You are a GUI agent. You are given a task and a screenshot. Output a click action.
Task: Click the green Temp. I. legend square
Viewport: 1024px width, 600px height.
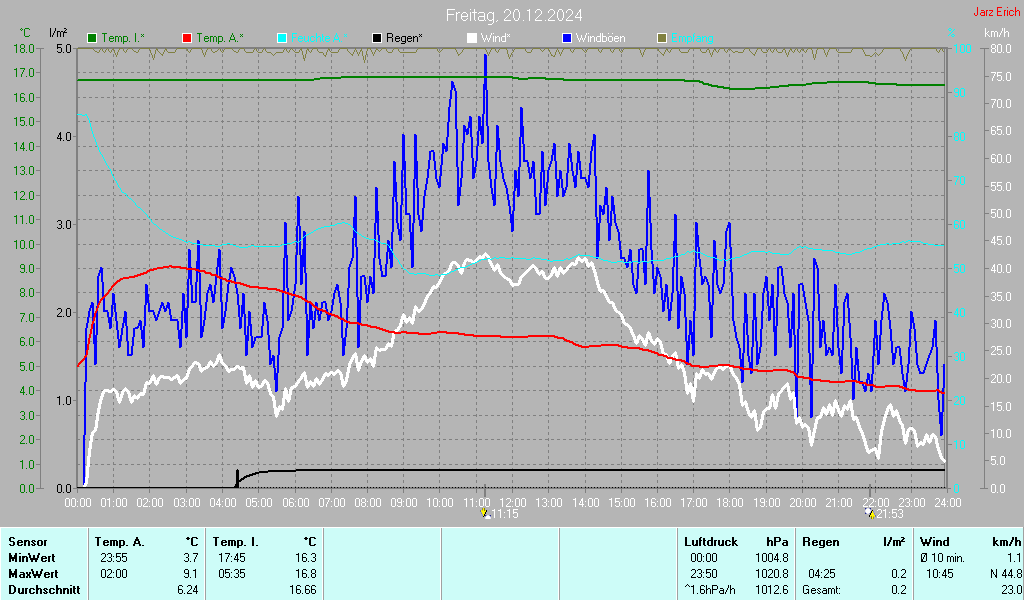click(93, 38)
